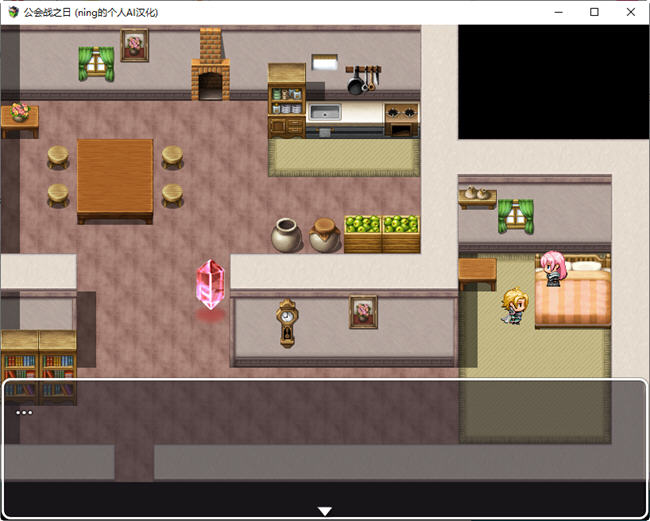Advance dialogue with the white down arrow

point(324,511)
